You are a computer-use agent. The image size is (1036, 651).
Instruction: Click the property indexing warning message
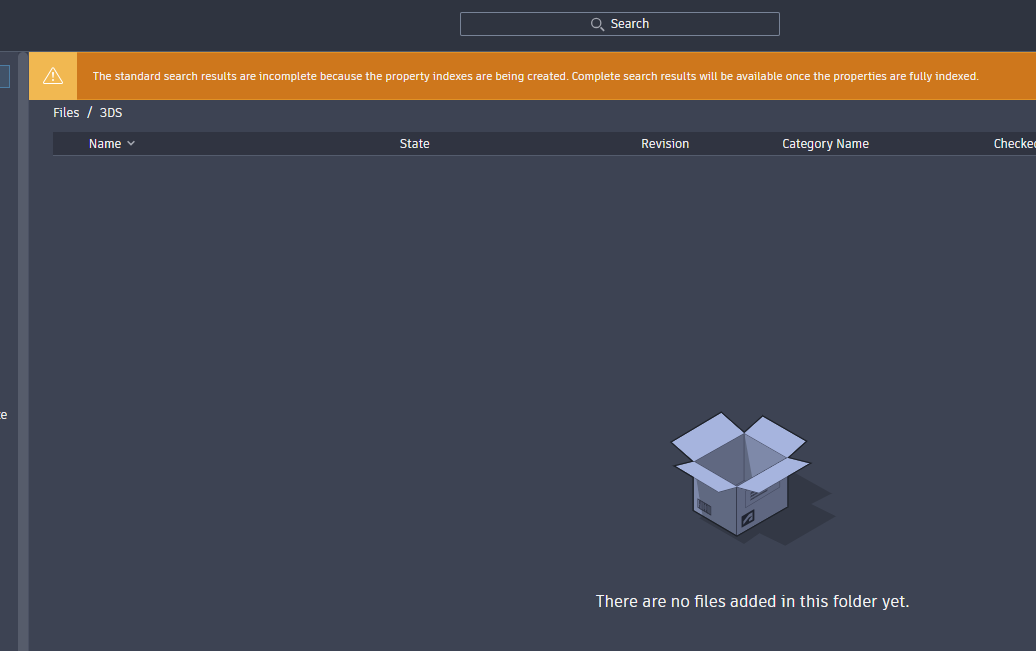point(536,75)
